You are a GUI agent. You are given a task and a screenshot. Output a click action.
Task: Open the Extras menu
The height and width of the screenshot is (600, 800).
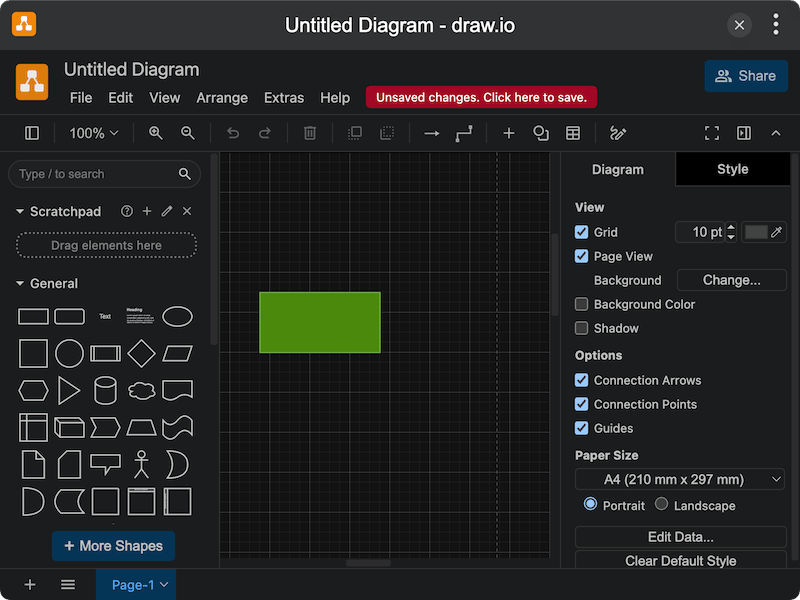(x=284, y=97)
